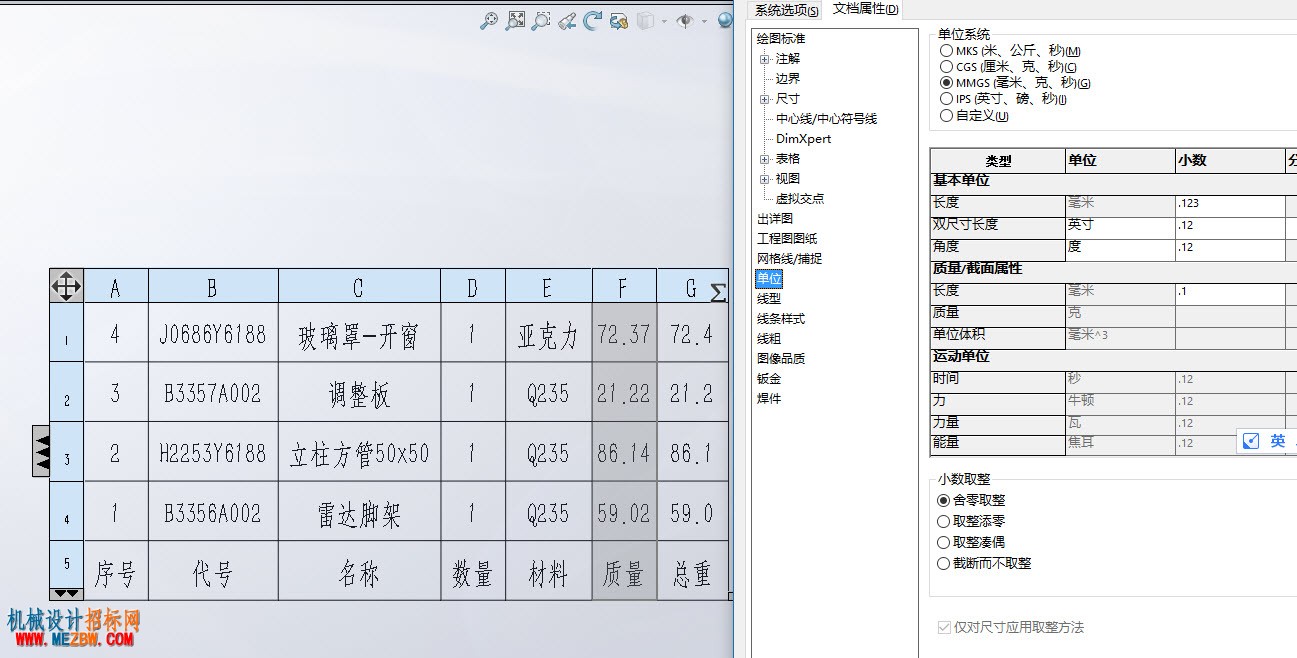The width and height of the screenshot is (1297, 658).
Task: Select column F header in table
Action: [623, 288]
